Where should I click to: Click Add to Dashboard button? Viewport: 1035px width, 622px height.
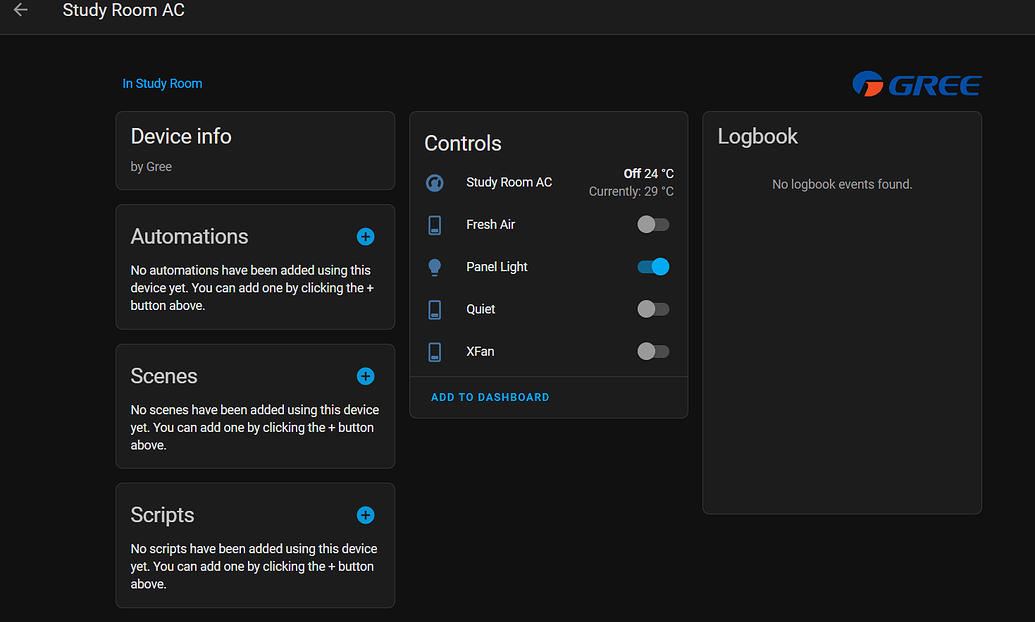(x=490, y=397)
